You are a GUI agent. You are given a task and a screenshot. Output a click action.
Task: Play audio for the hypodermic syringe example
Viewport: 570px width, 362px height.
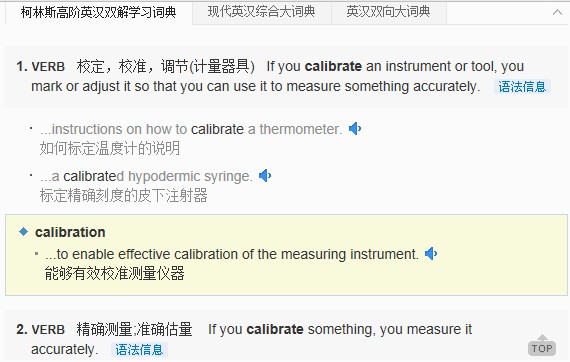click(x=265, y=176)
